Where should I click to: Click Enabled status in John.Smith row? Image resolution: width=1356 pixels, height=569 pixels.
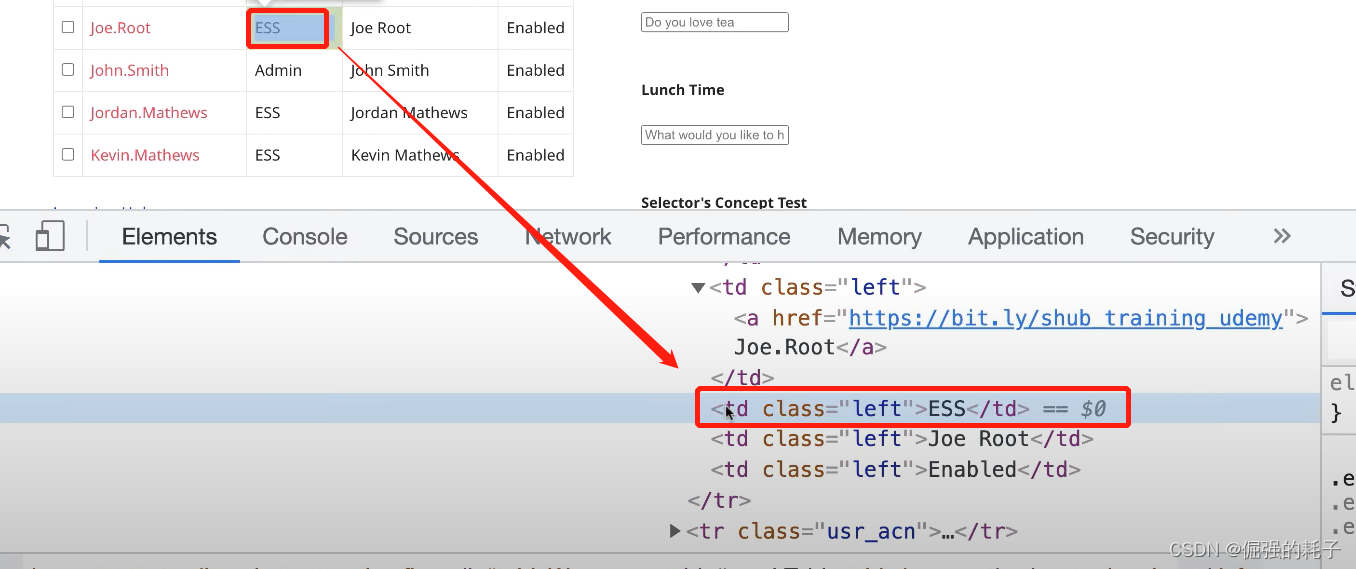point(536,70)
